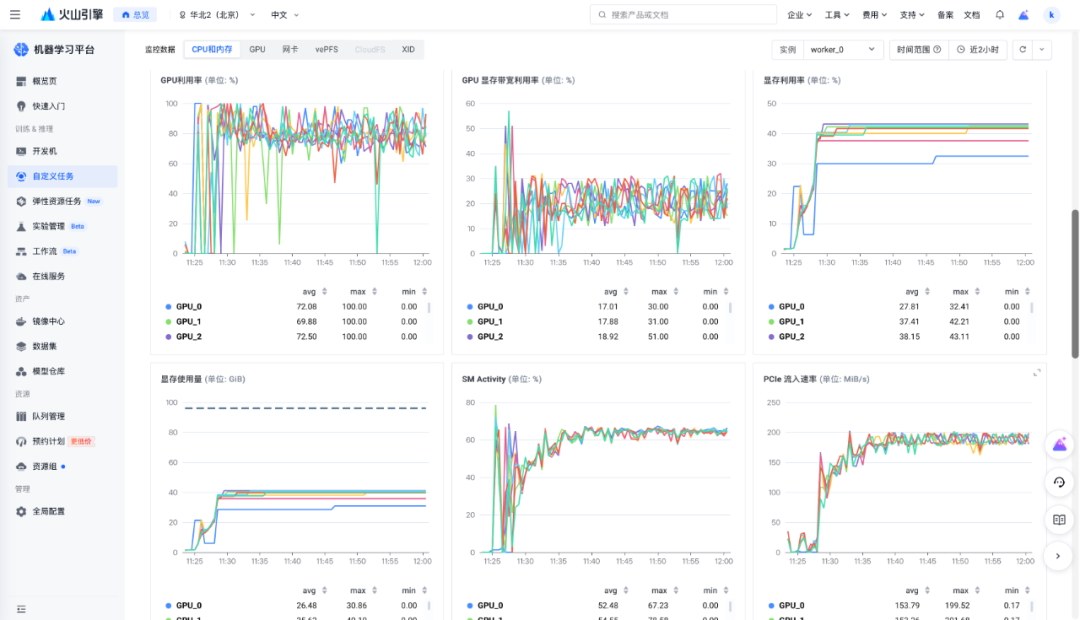This screenshot has width=1080, height=620.
Task: Go to 全局配置 settings in sidebar
Action: tap(47, 511)
